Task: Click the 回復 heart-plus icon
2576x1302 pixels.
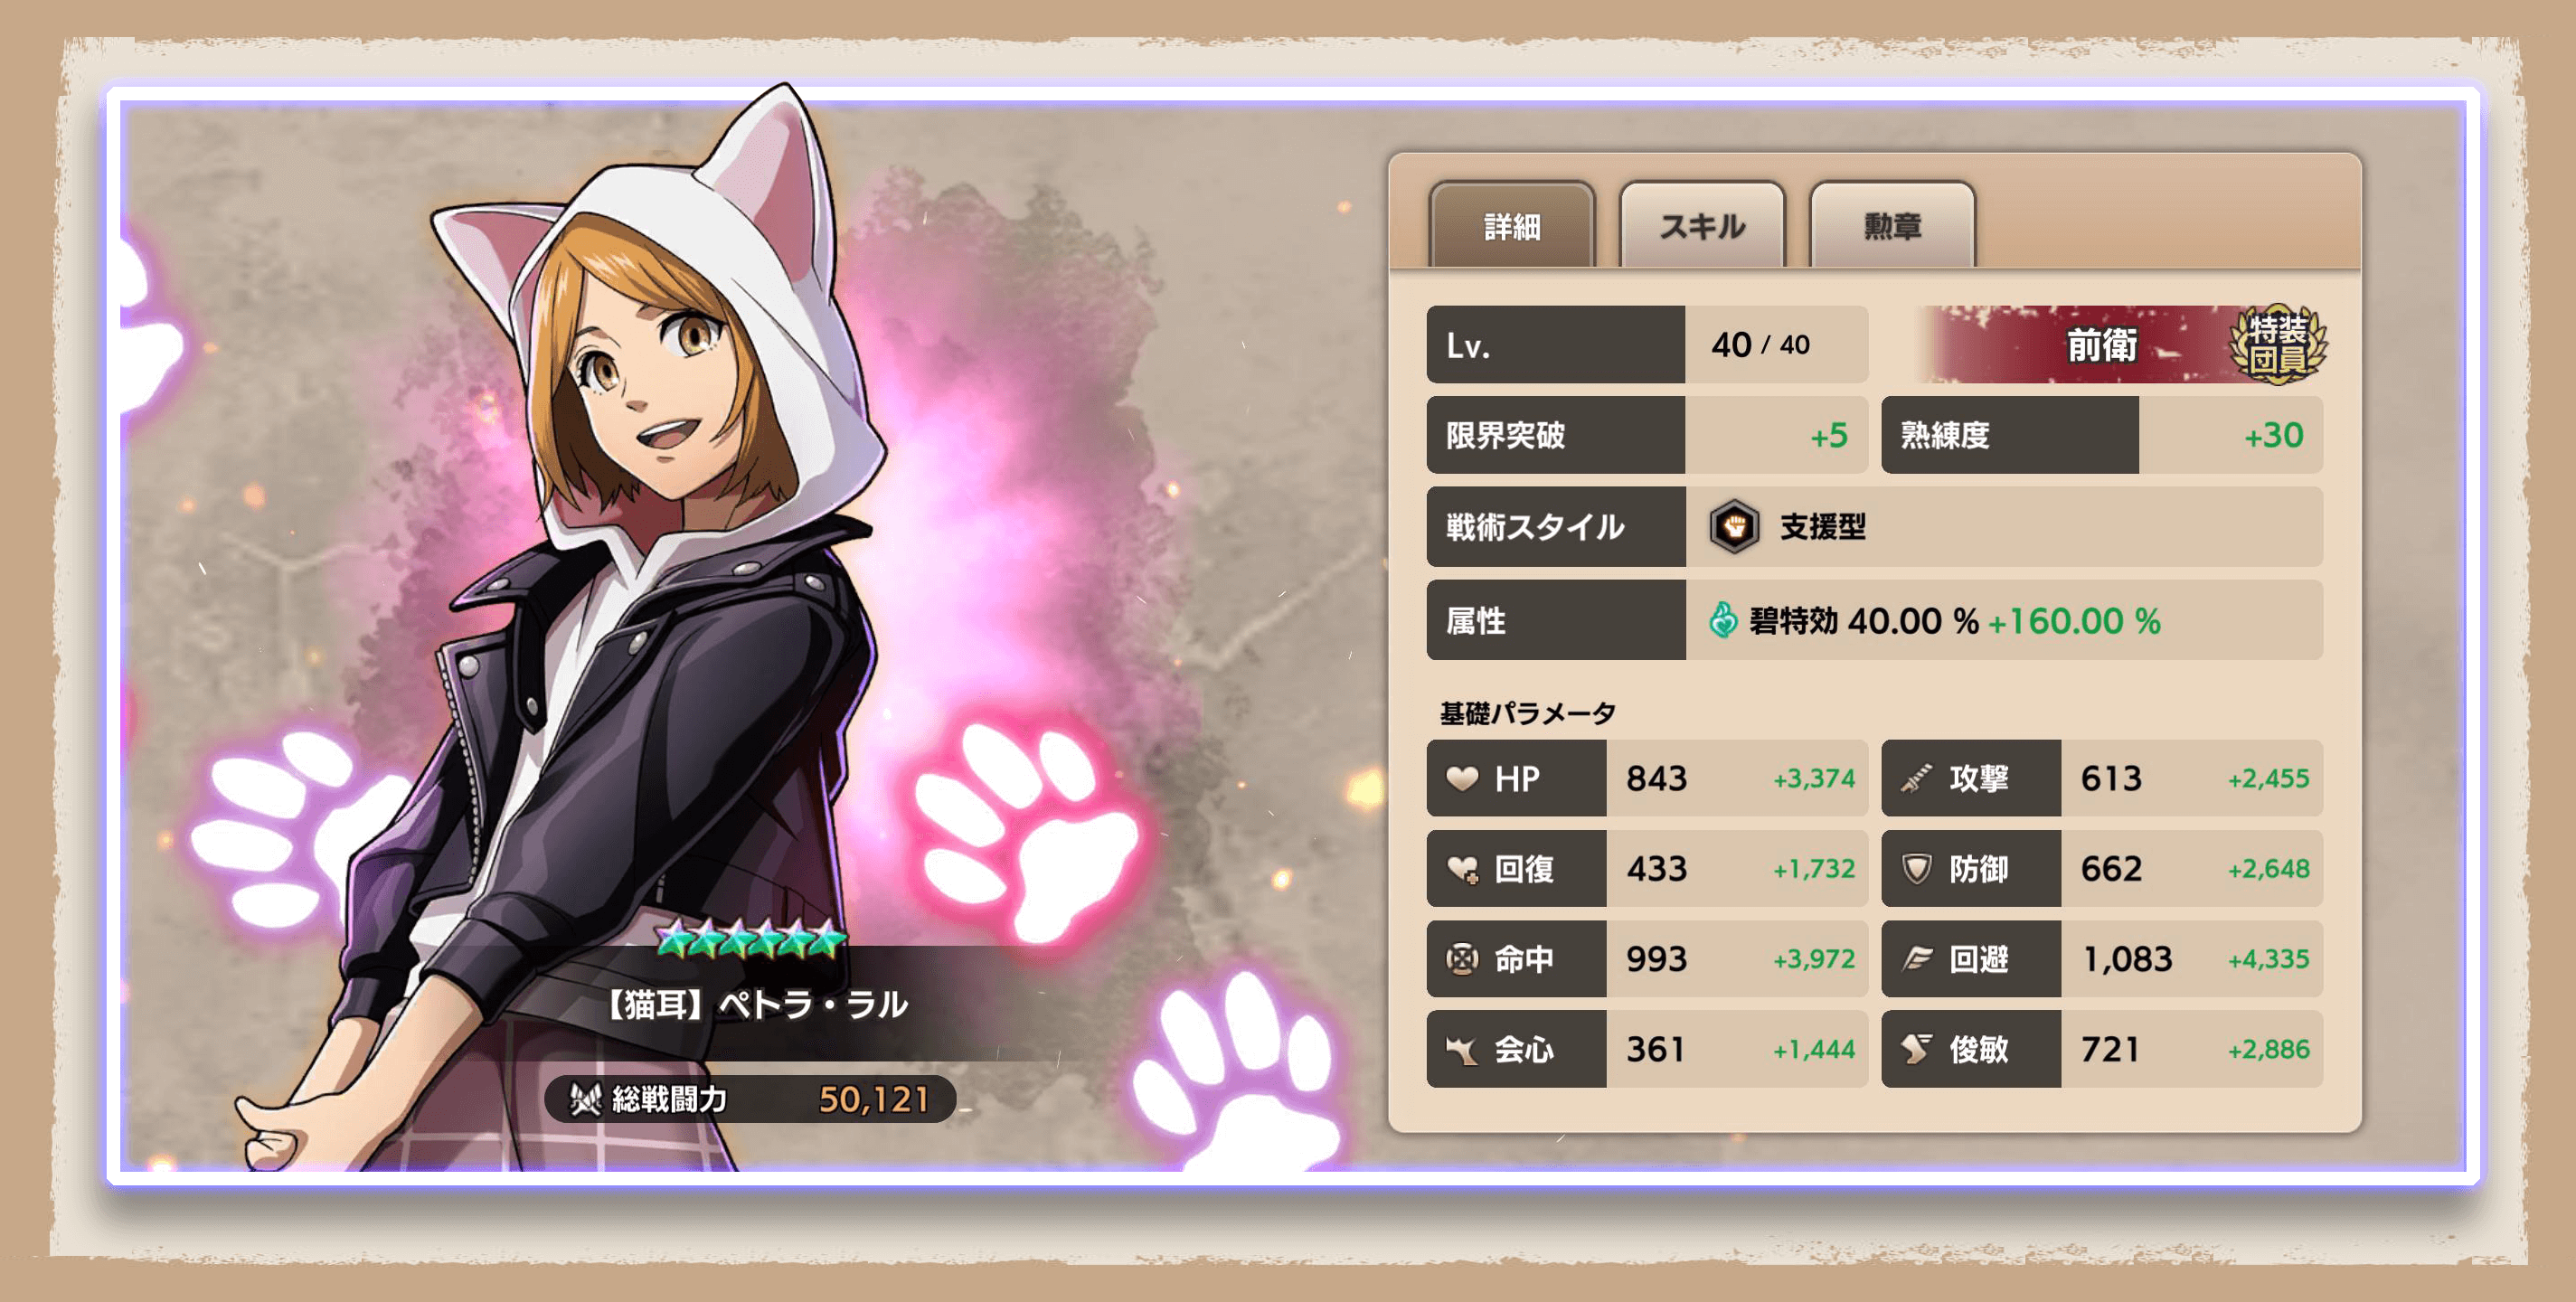Action: [1463, 869]
